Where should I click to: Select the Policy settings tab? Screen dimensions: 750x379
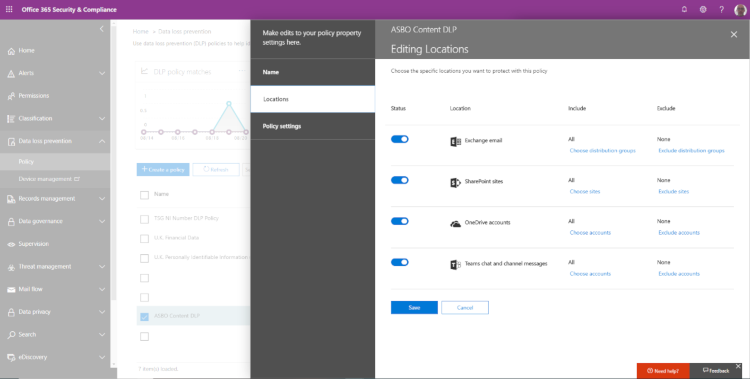(x=313, y=126)
